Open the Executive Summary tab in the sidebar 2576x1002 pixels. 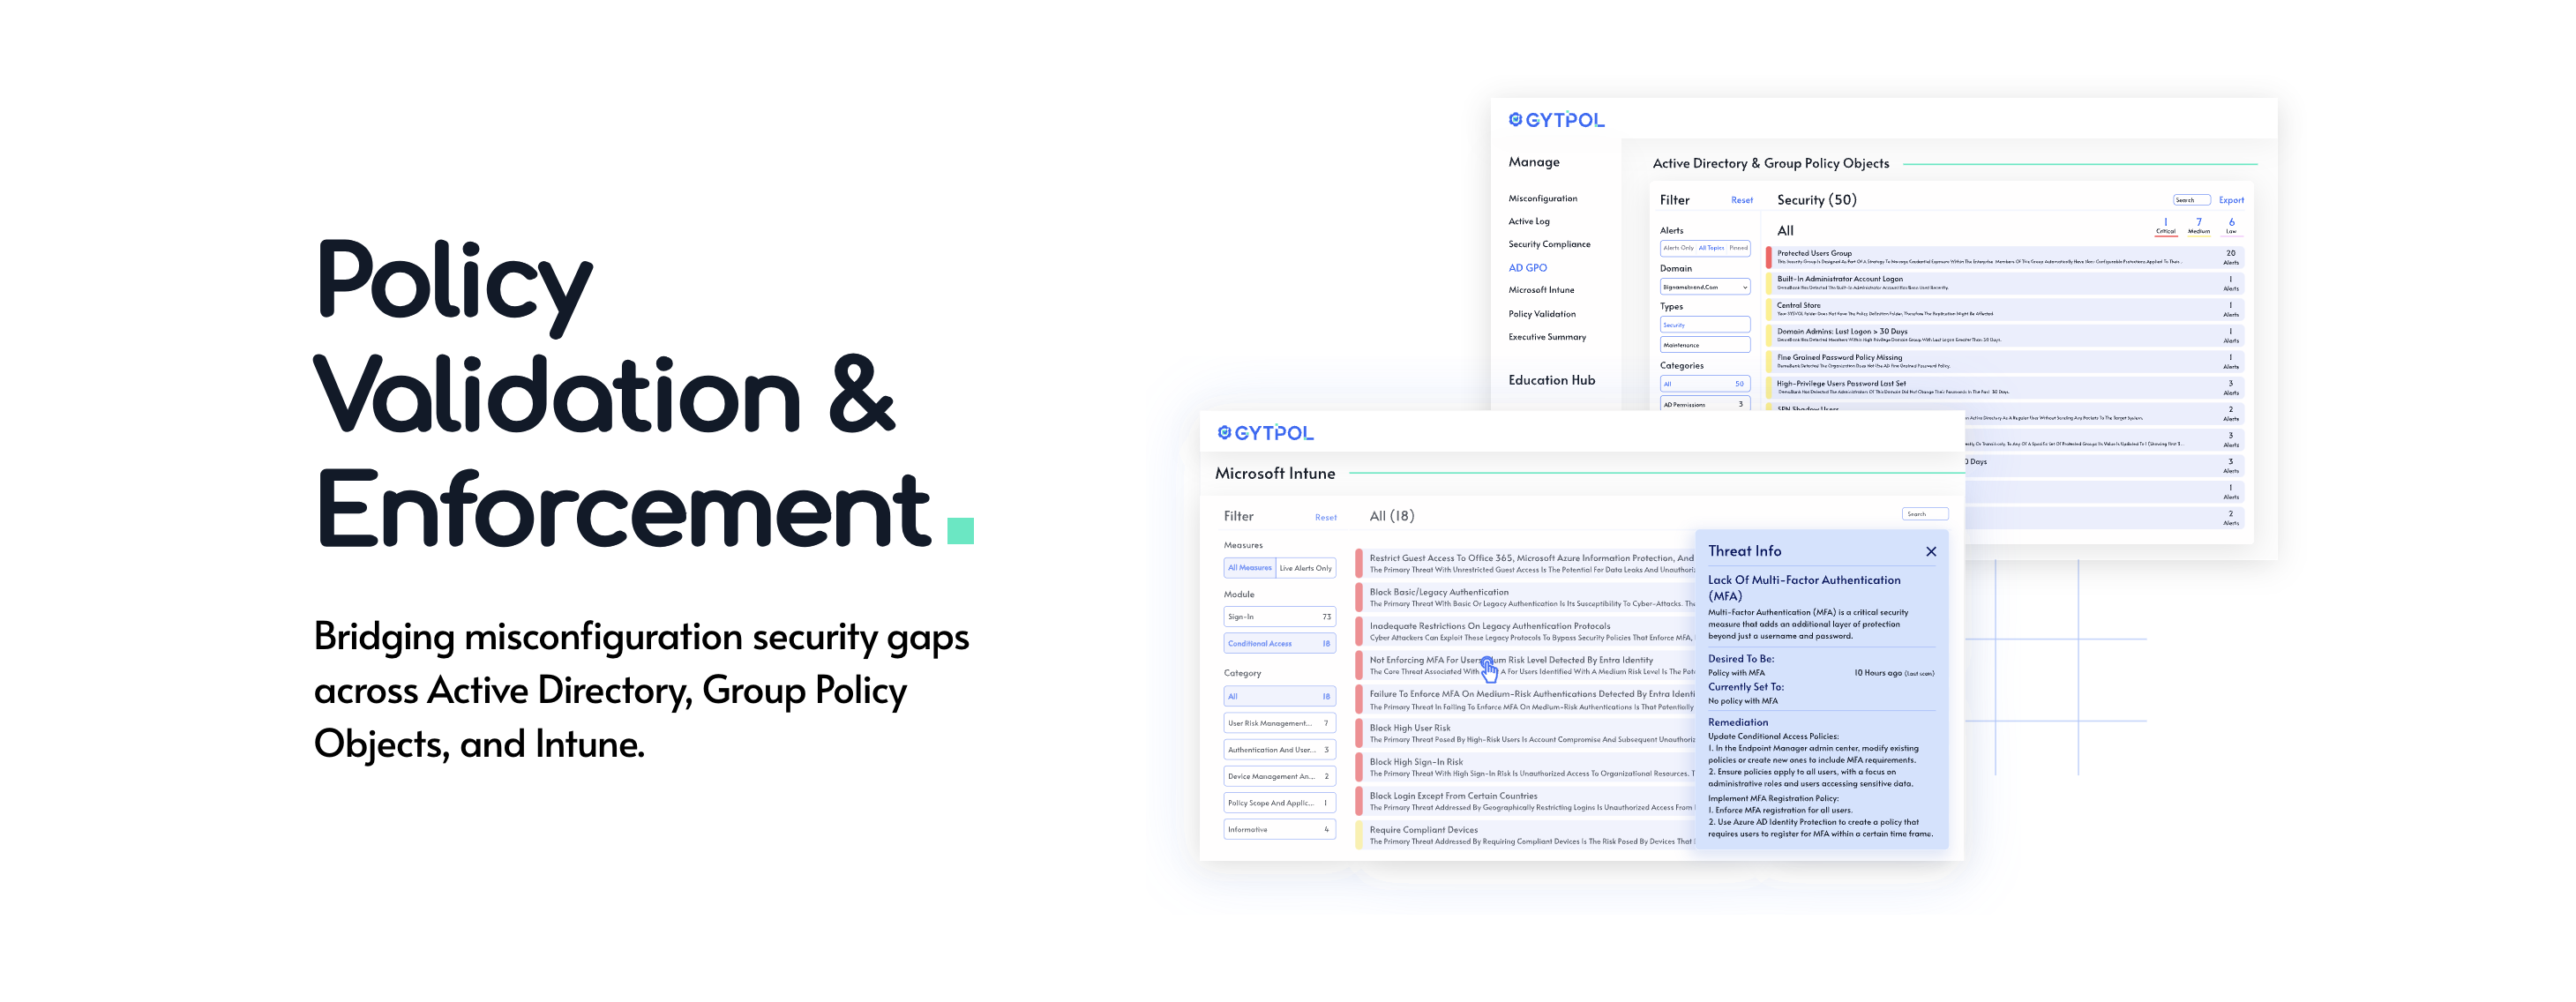[x=1549, y=337]
